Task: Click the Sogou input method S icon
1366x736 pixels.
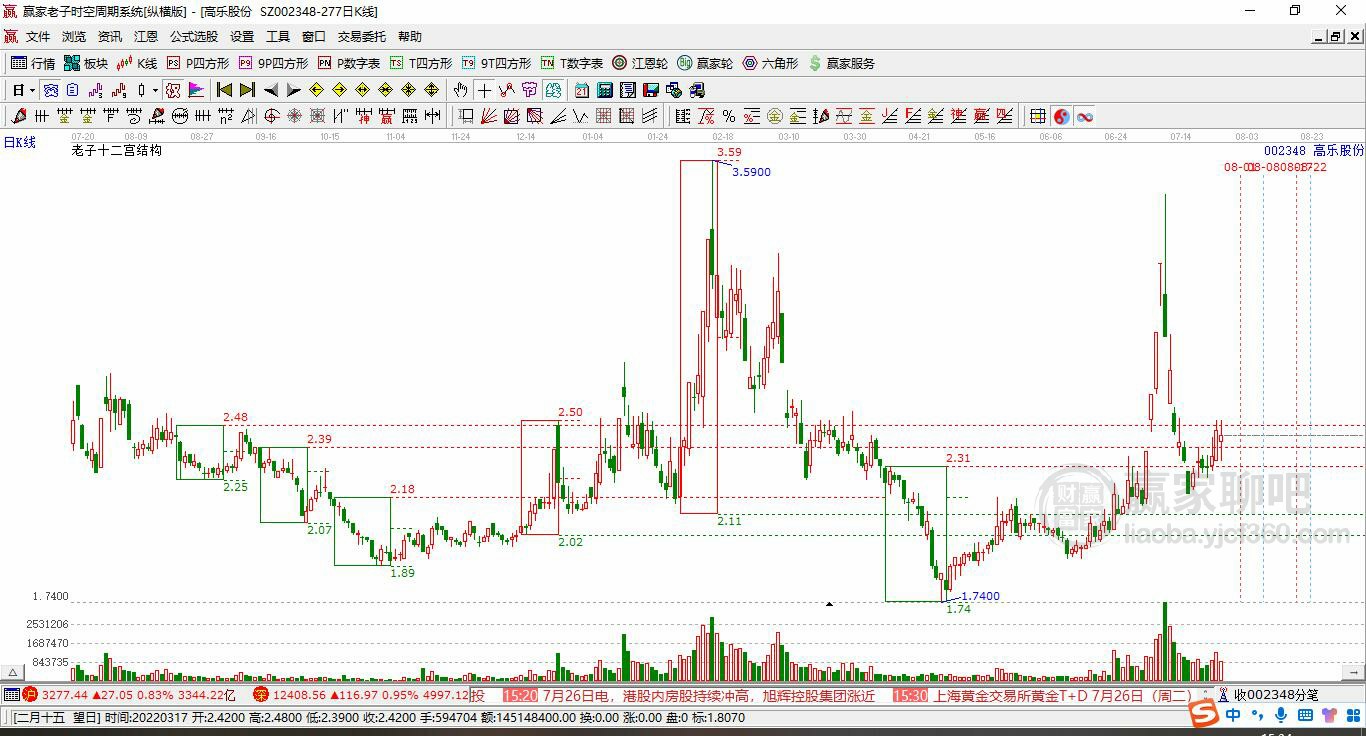Action: click(1203, 714)
